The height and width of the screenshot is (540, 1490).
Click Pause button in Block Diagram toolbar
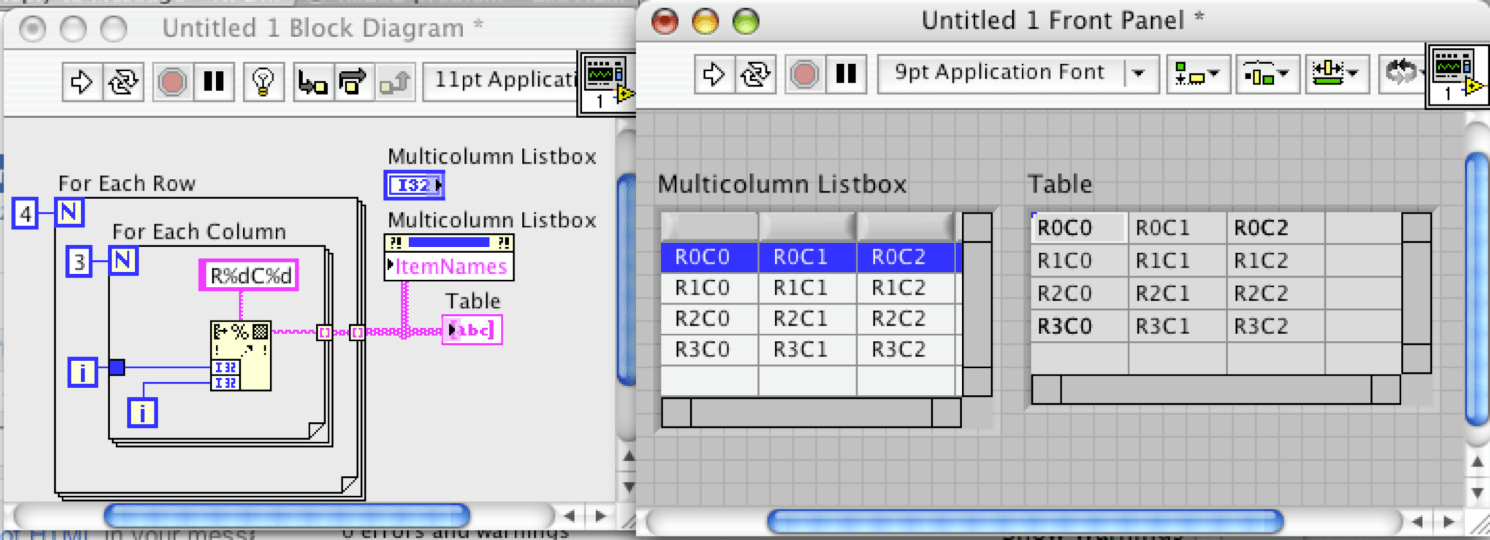(x=214, y=81)
